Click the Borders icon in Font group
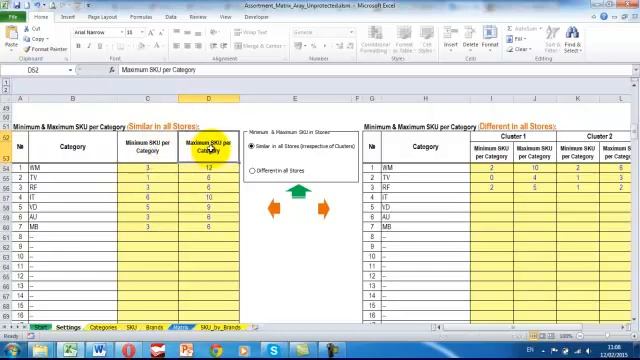Viewport: 640px width, 360px height. (x=120, y=46)
